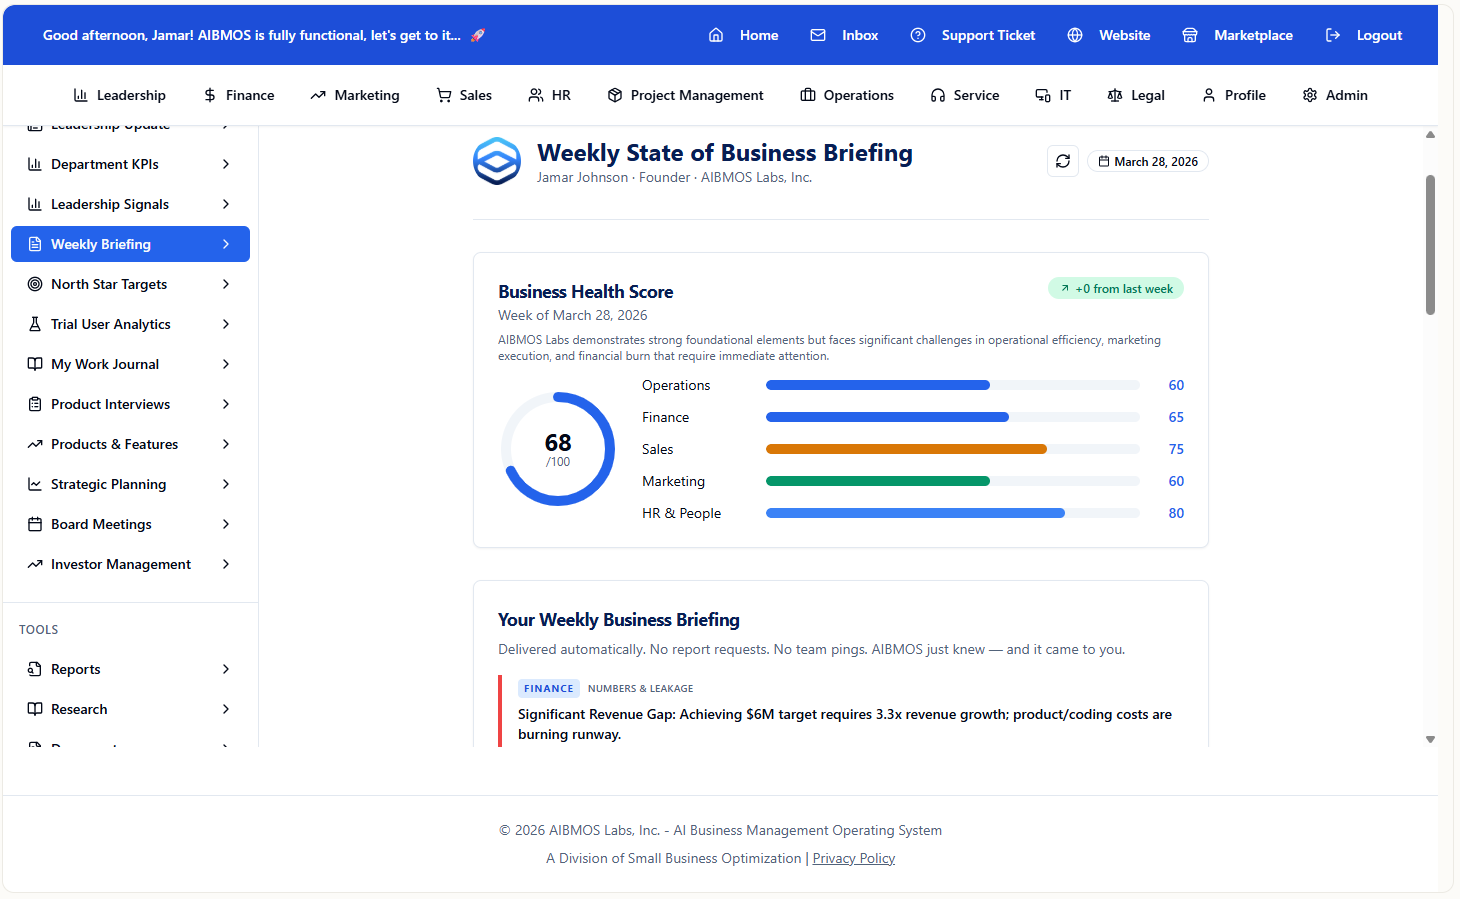Click the Finance dollar sign icon
The width and height of the screenshot is (1460, 899).
point(210,95)
